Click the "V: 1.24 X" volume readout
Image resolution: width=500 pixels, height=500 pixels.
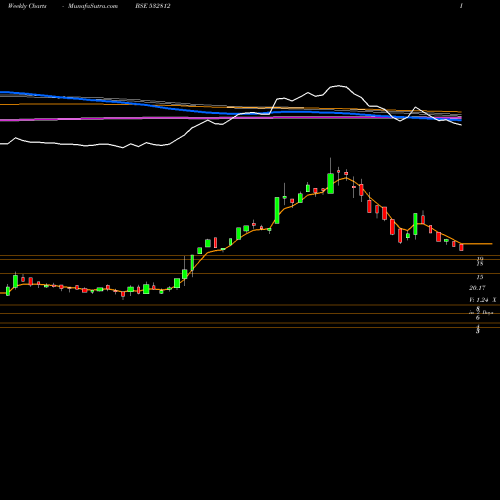pos(483,300)
